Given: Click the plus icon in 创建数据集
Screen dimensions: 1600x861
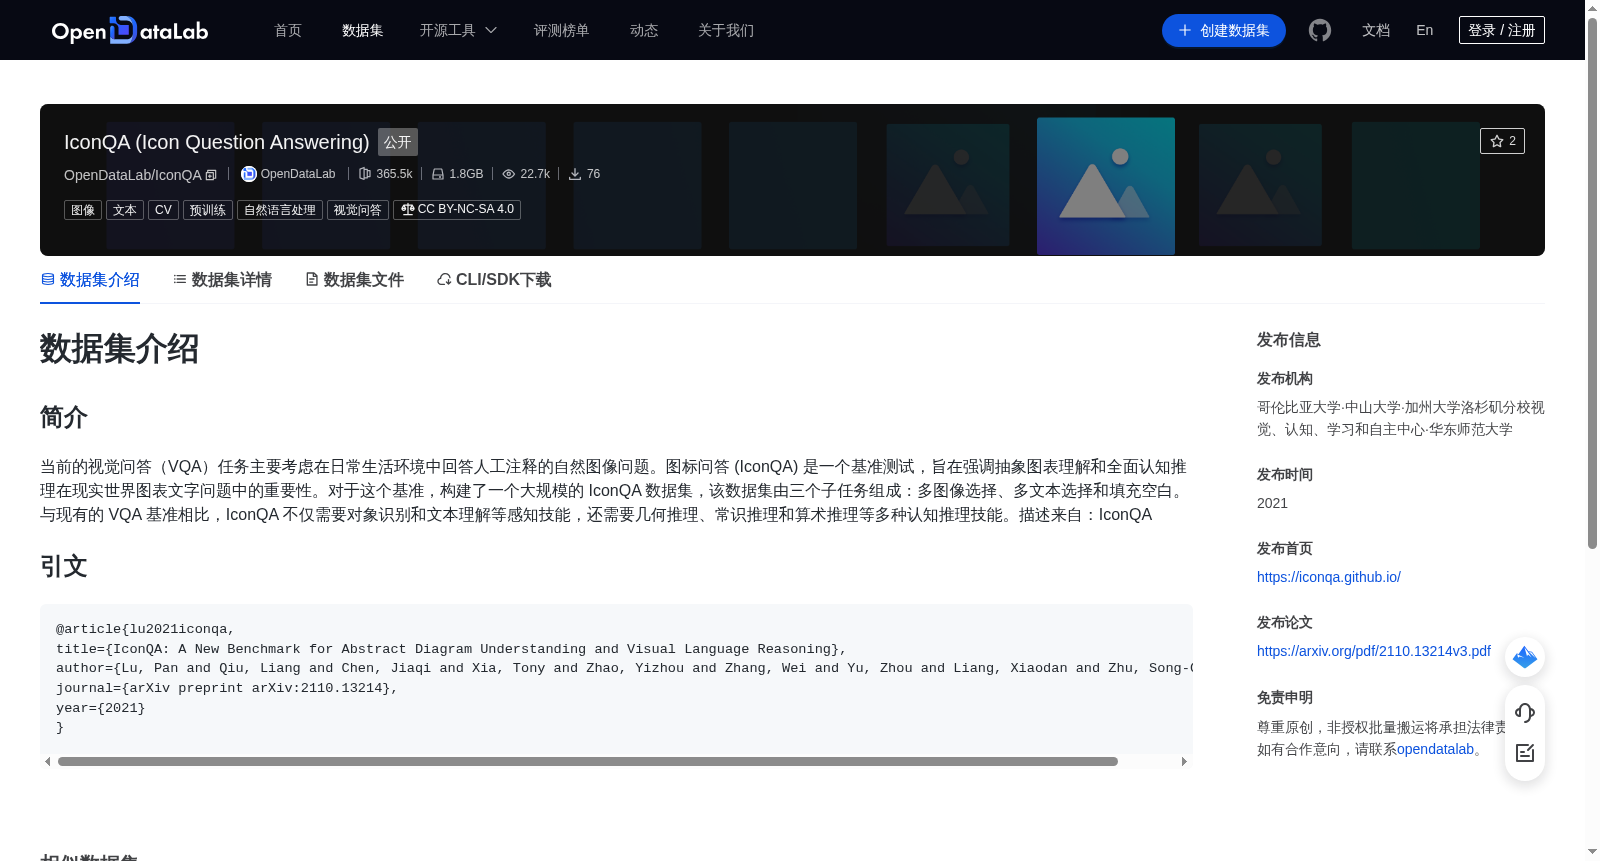Looking at the screenshot, I should pyautogui.click(x=1185, y=30).
